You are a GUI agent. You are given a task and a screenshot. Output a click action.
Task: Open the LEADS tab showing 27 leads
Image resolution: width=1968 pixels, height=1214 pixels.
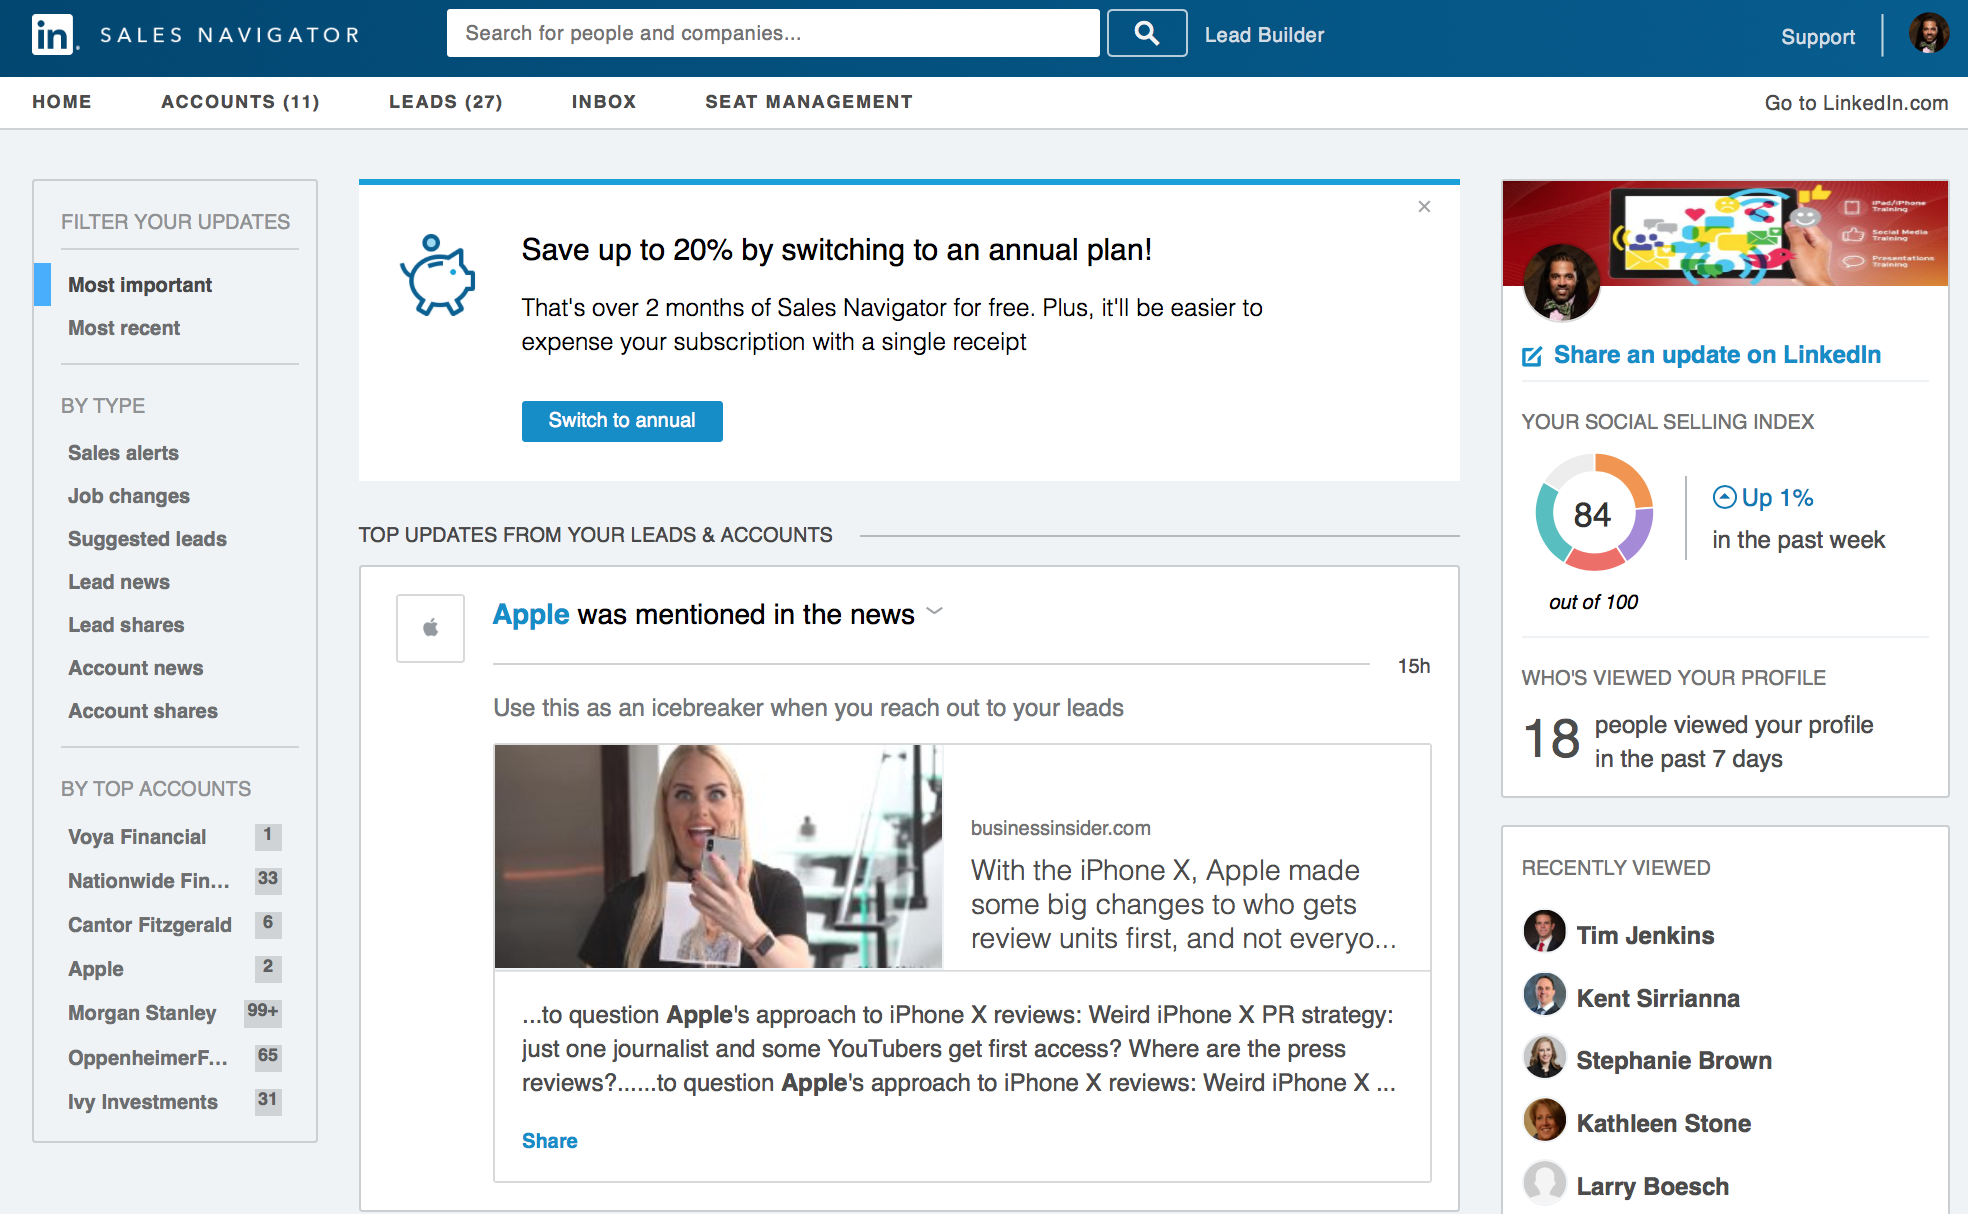pos(447,101)
